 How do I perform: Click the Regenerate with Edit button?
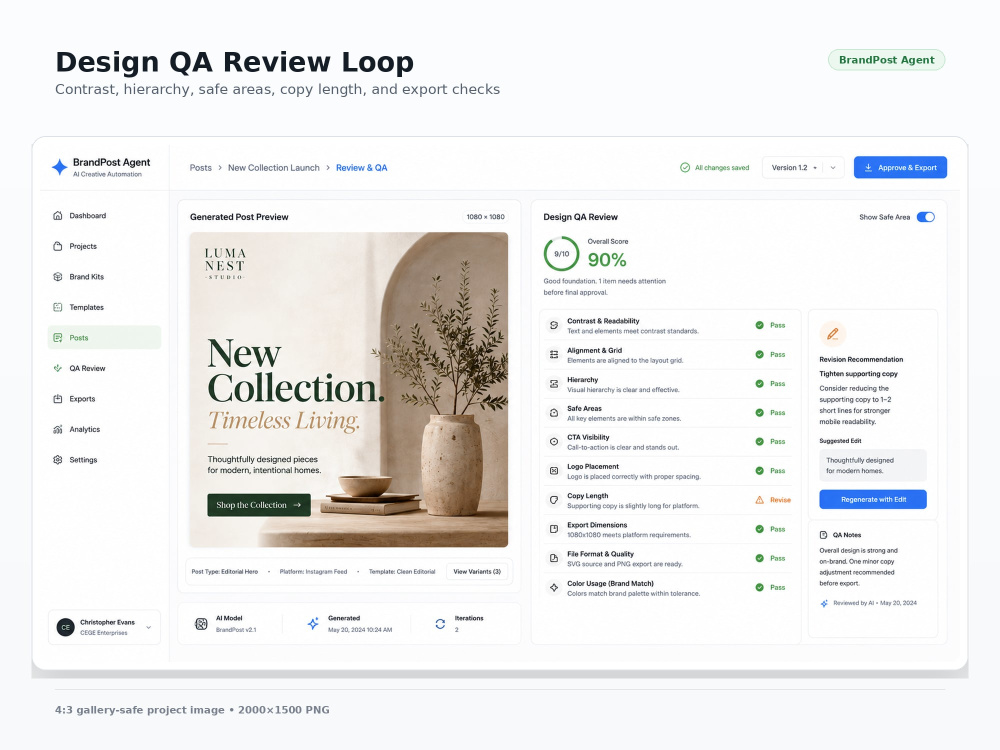pyautogui.click(x=873, y=499)
